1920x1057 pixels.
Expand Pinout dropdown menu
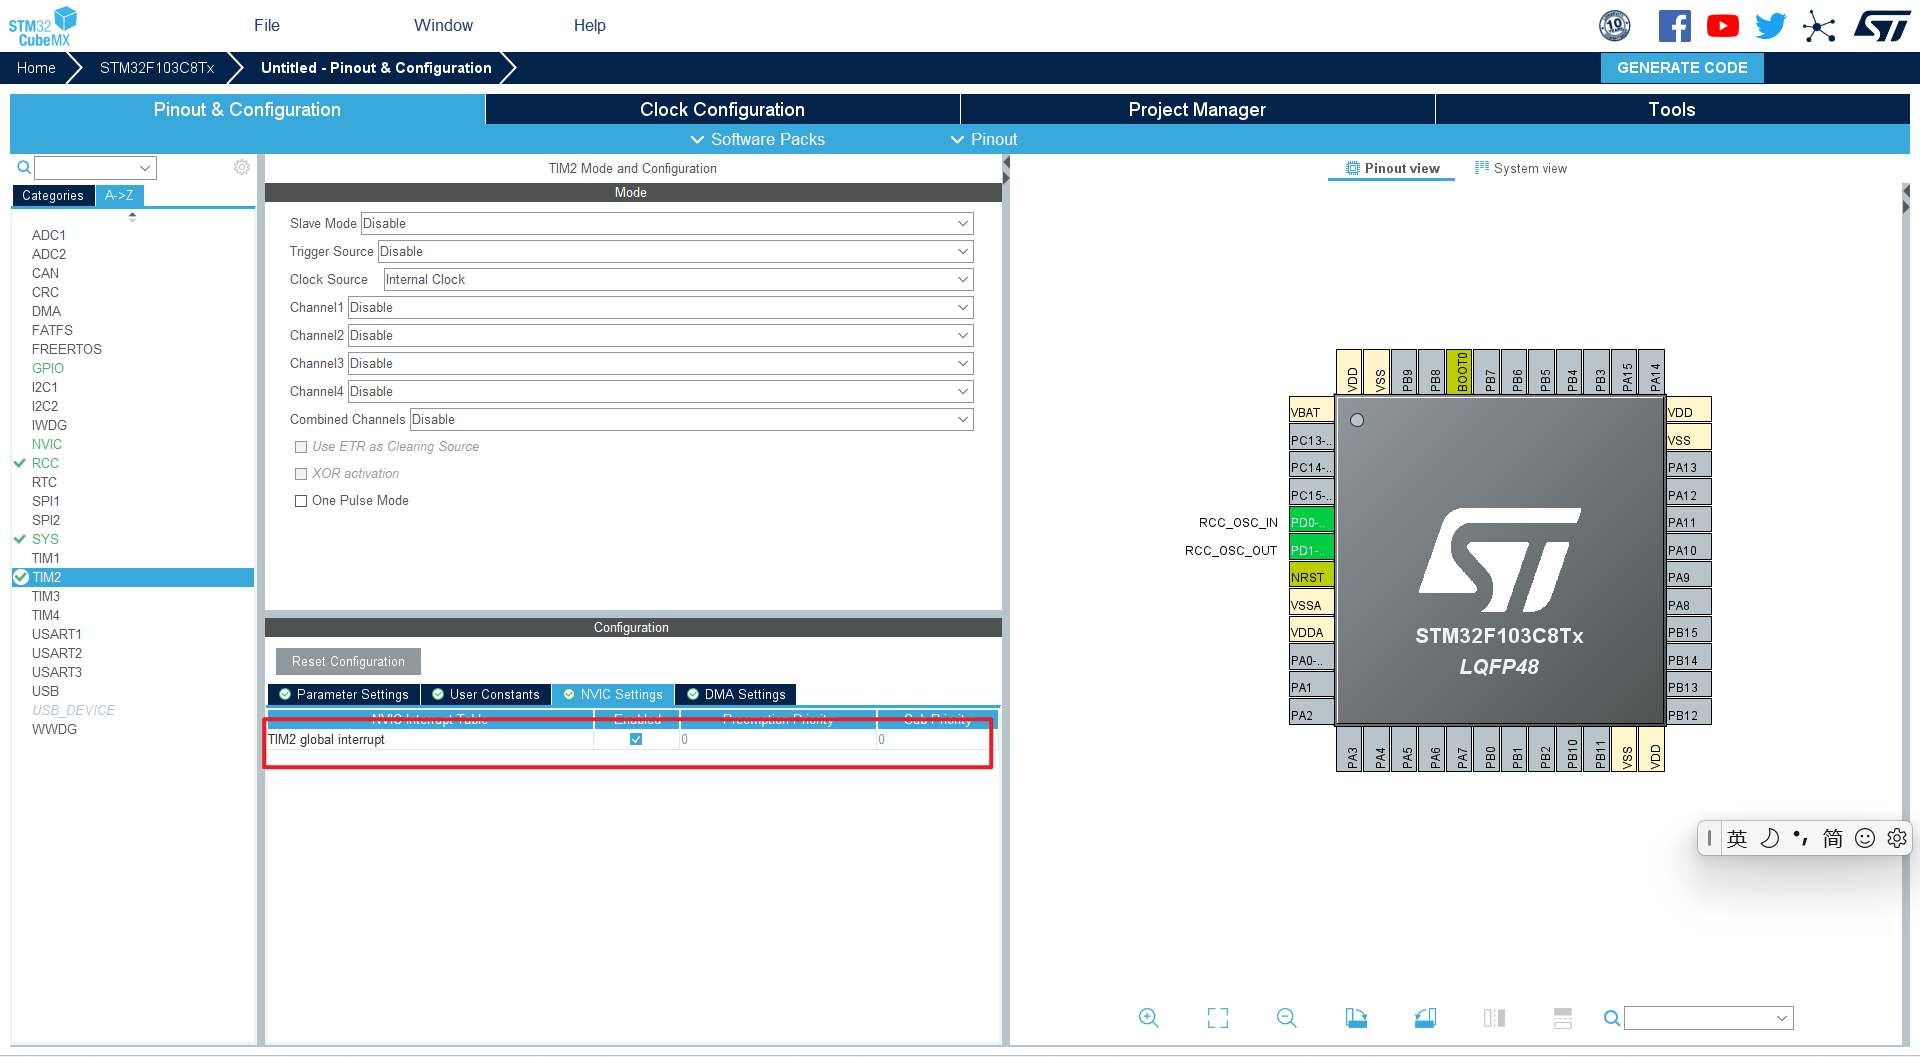coord(984,139)
